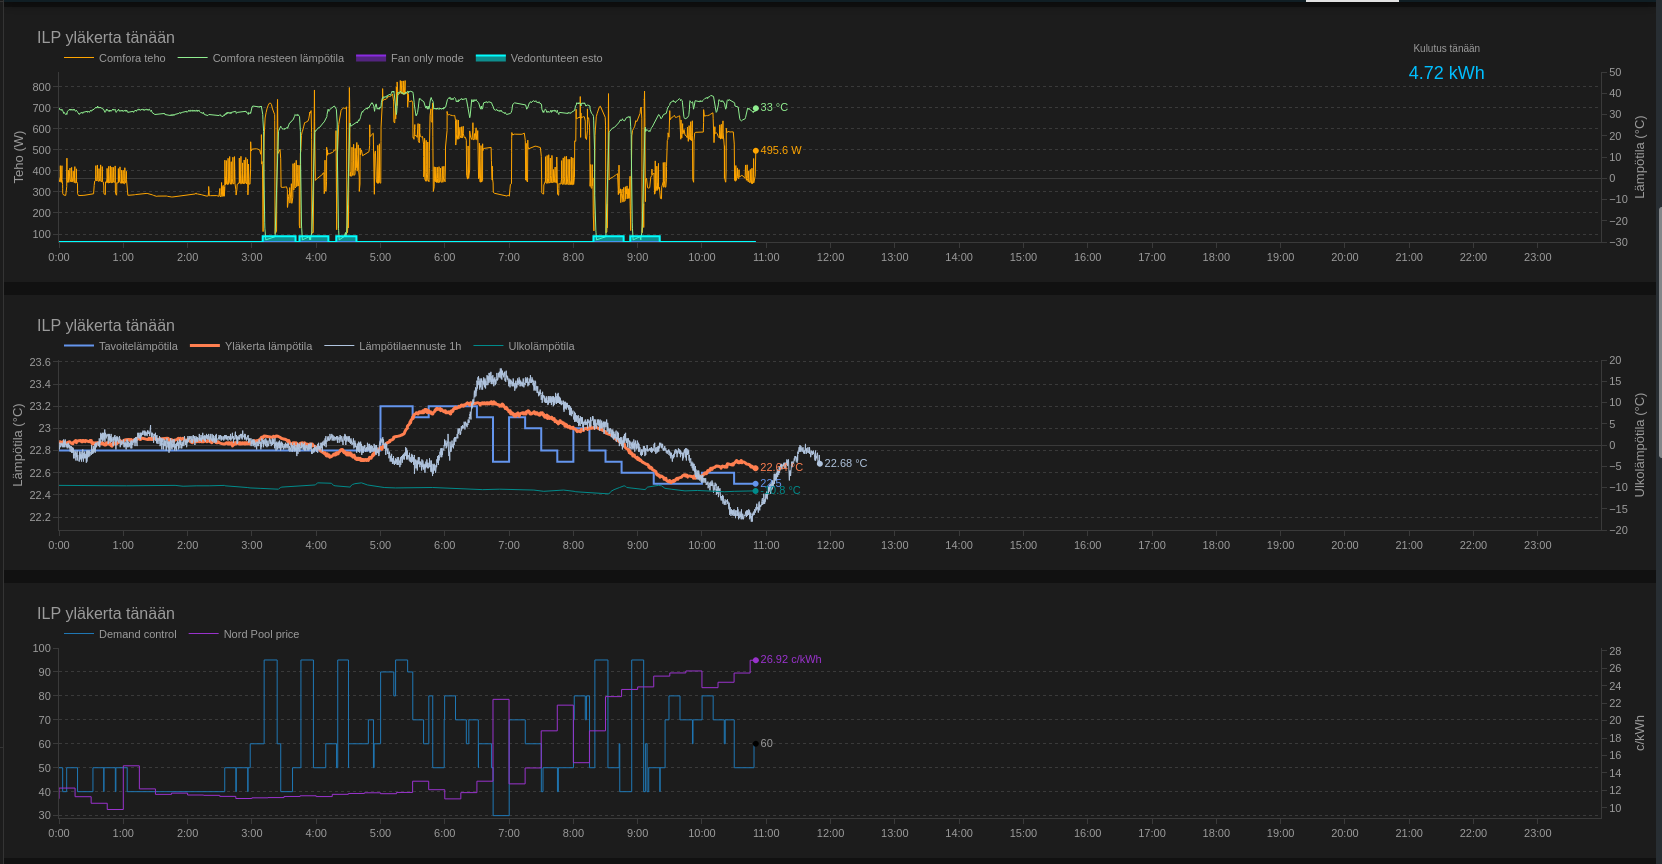
Task: Click the cyan Vedontunteen esto legend swatch
Action: coord(490,58)
